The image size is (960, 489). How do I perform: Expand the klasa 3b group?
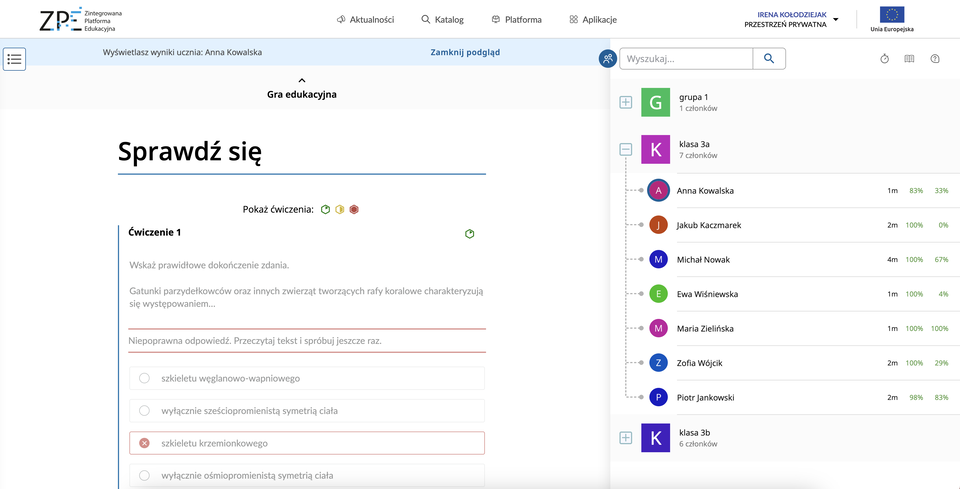[x=626, y=437]
